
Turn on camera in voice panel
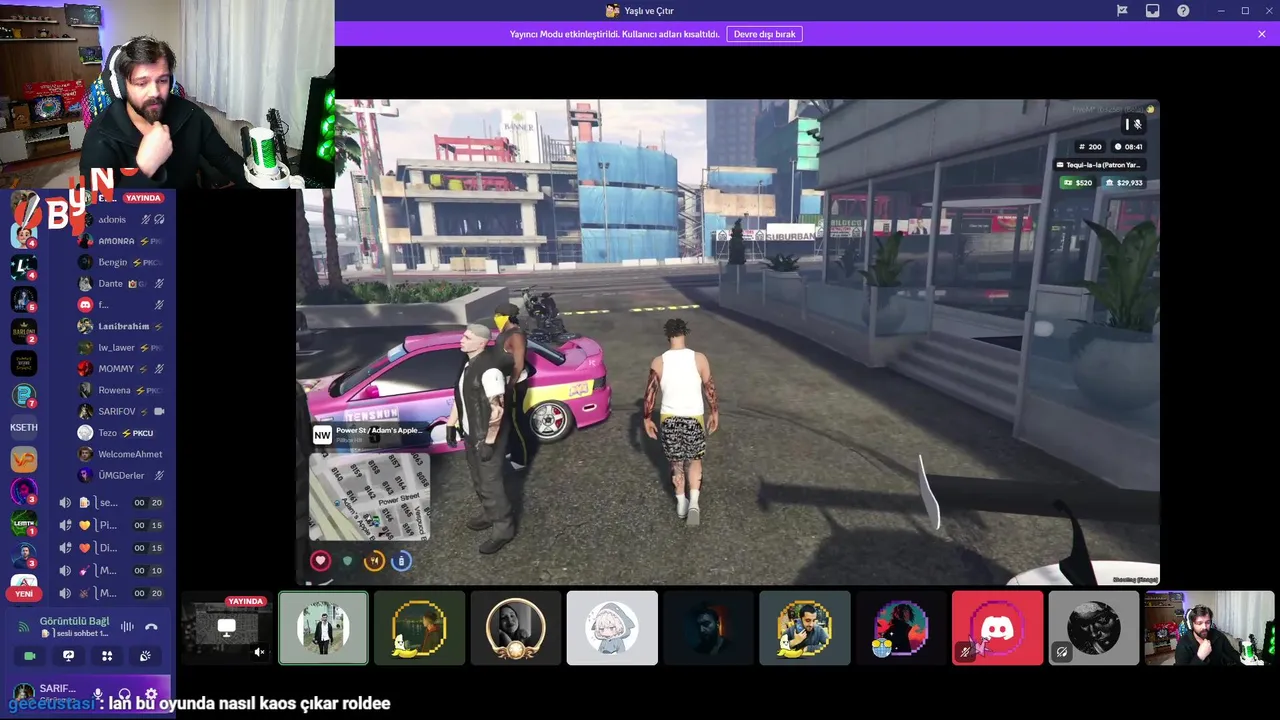pos(29,656)
